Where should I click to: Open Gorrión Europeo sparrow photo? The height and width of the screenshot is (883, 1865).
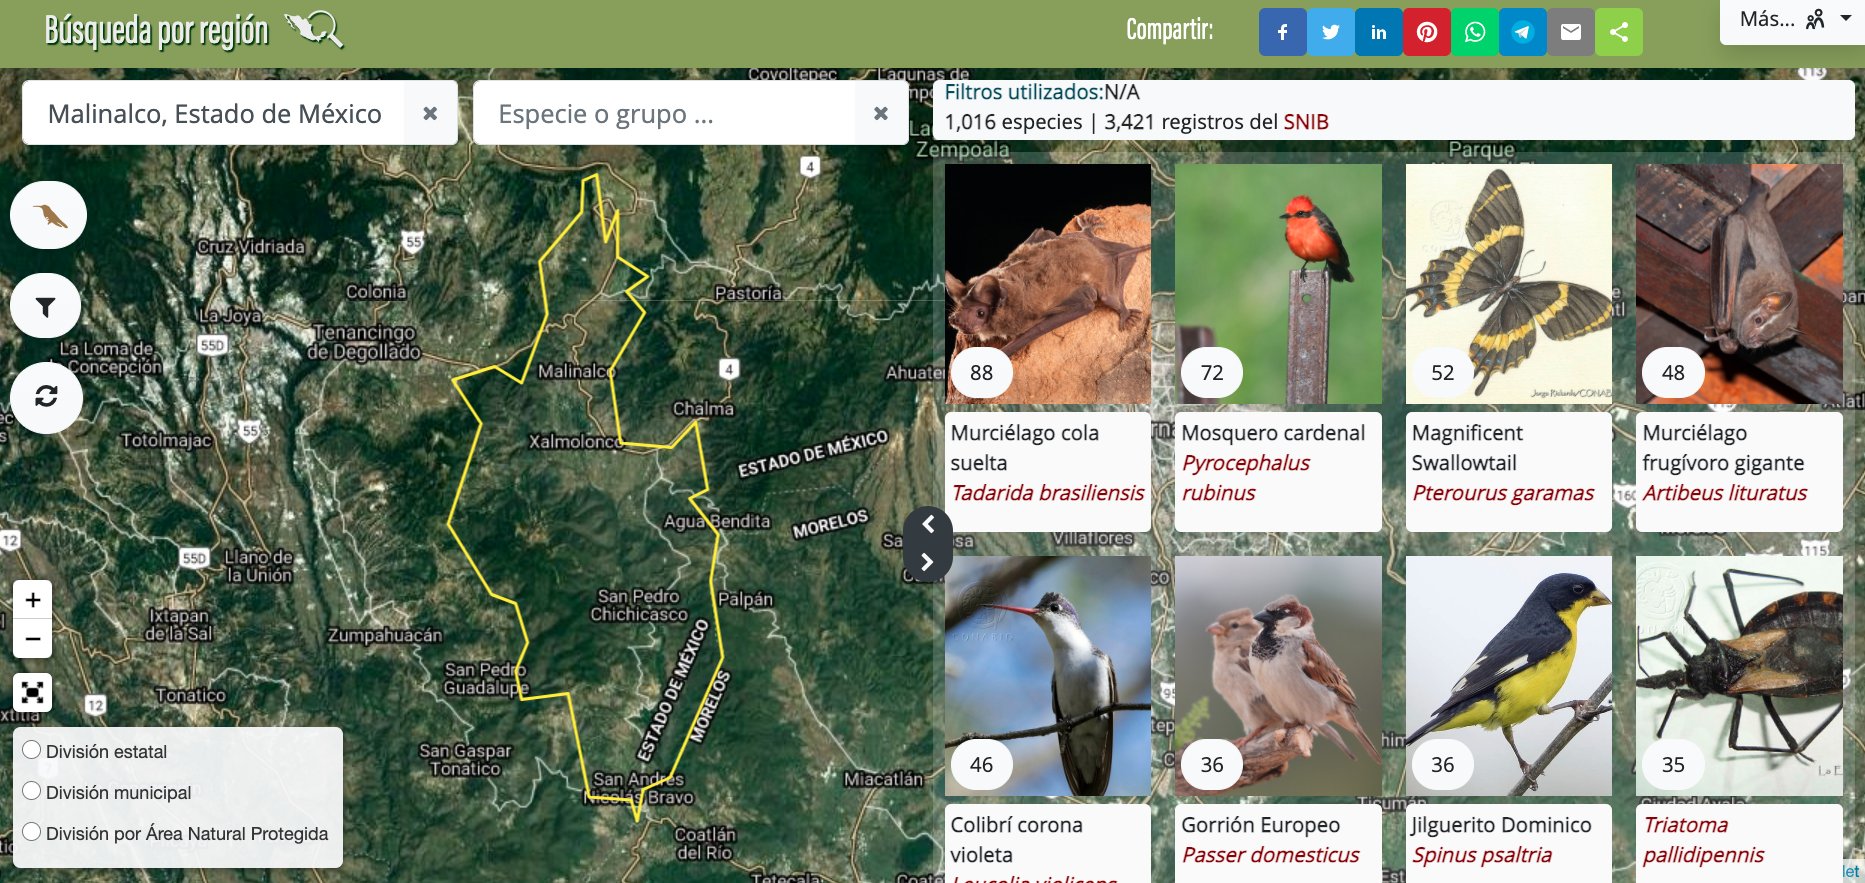1278,676
